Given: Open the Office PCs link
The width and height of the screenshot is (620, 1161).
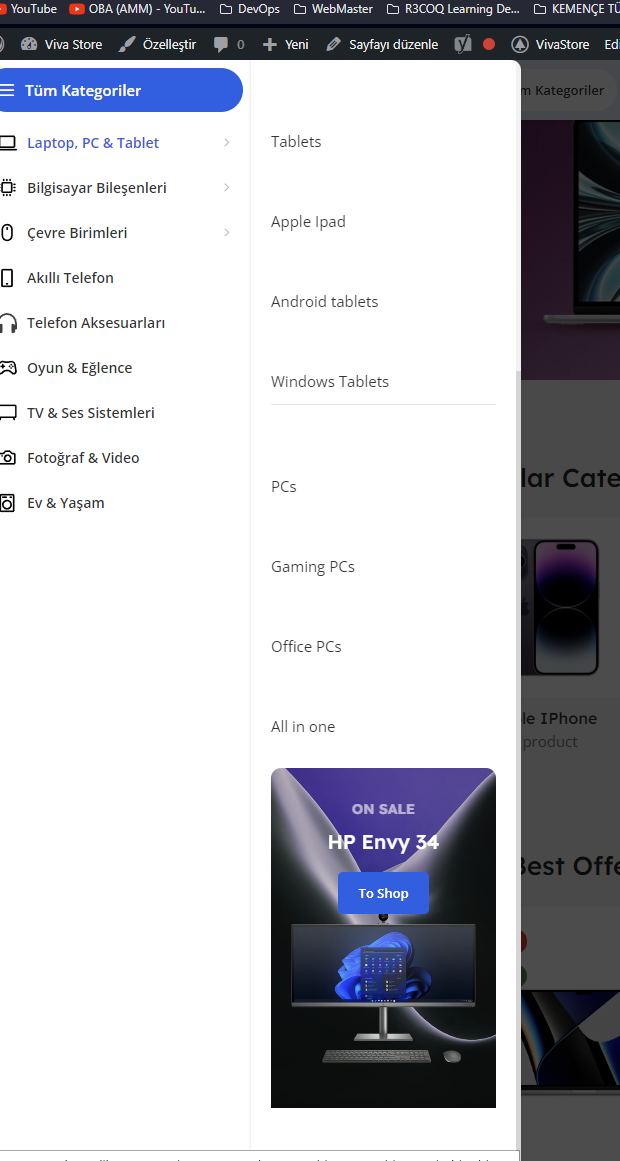Looking at the screenshot, I should pos(306,646).
